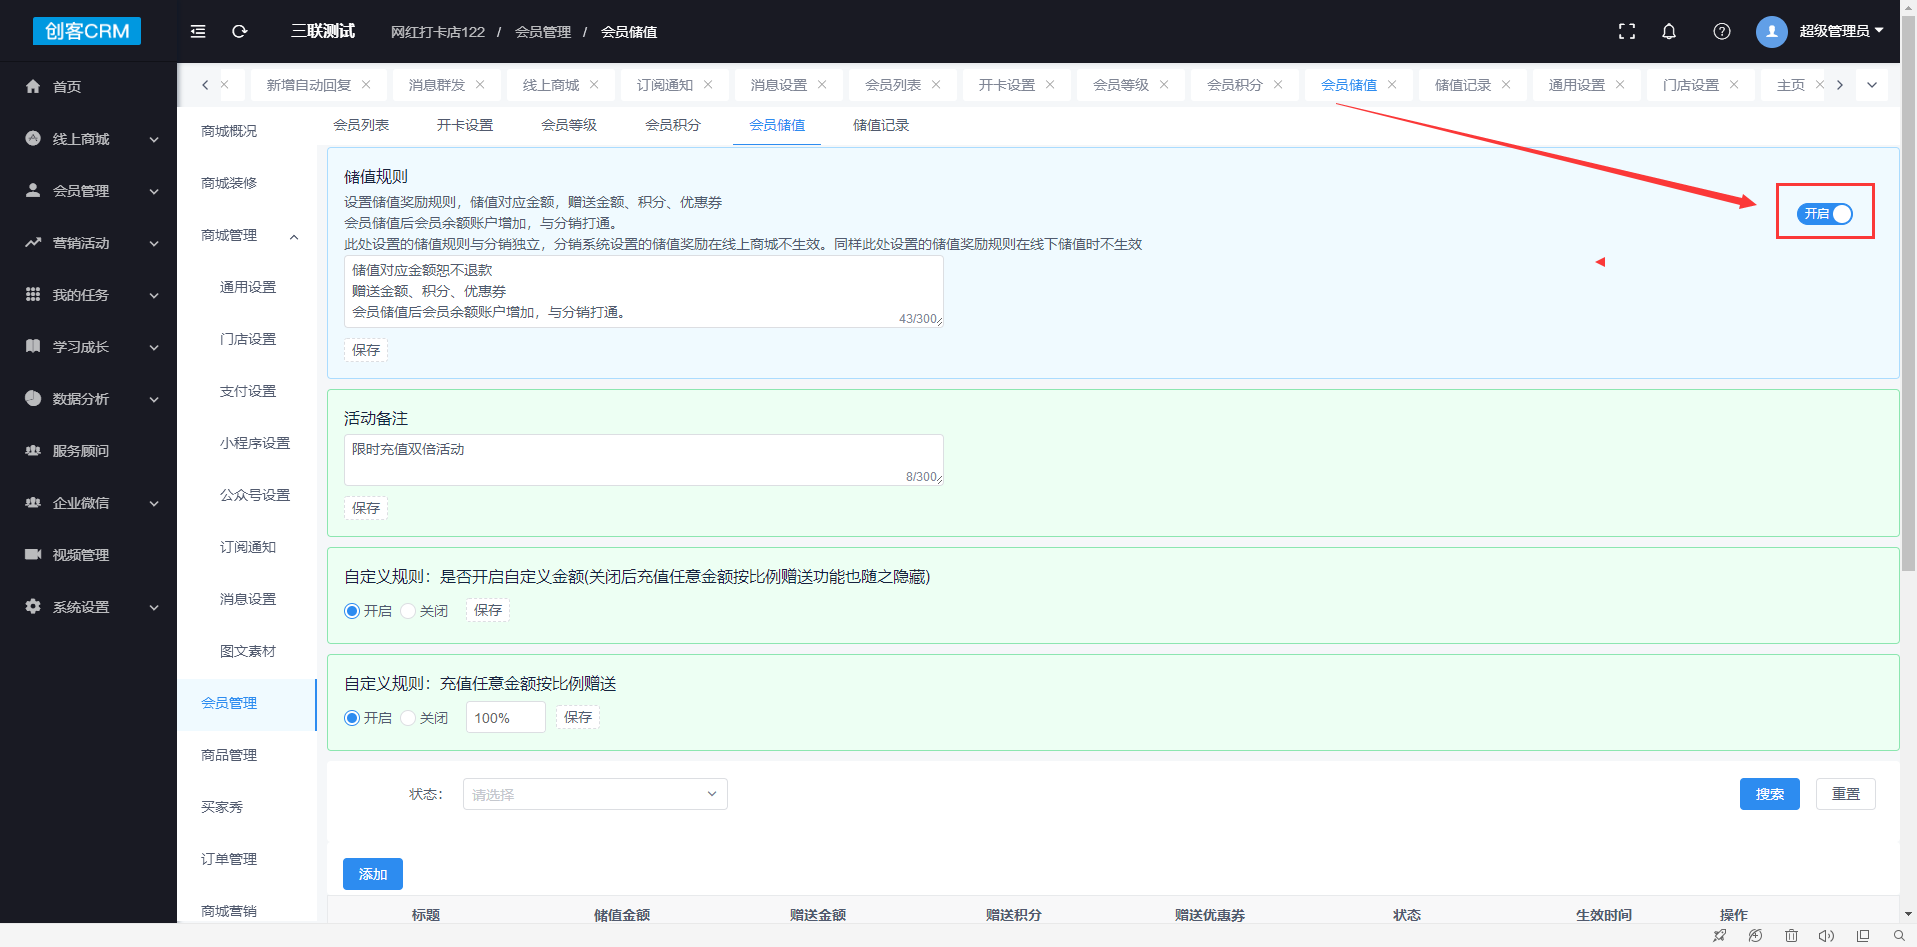1917x947 pixels.
Task: Open the help question mark icon
Action: pyautogui.click(x=1721, y=32)
